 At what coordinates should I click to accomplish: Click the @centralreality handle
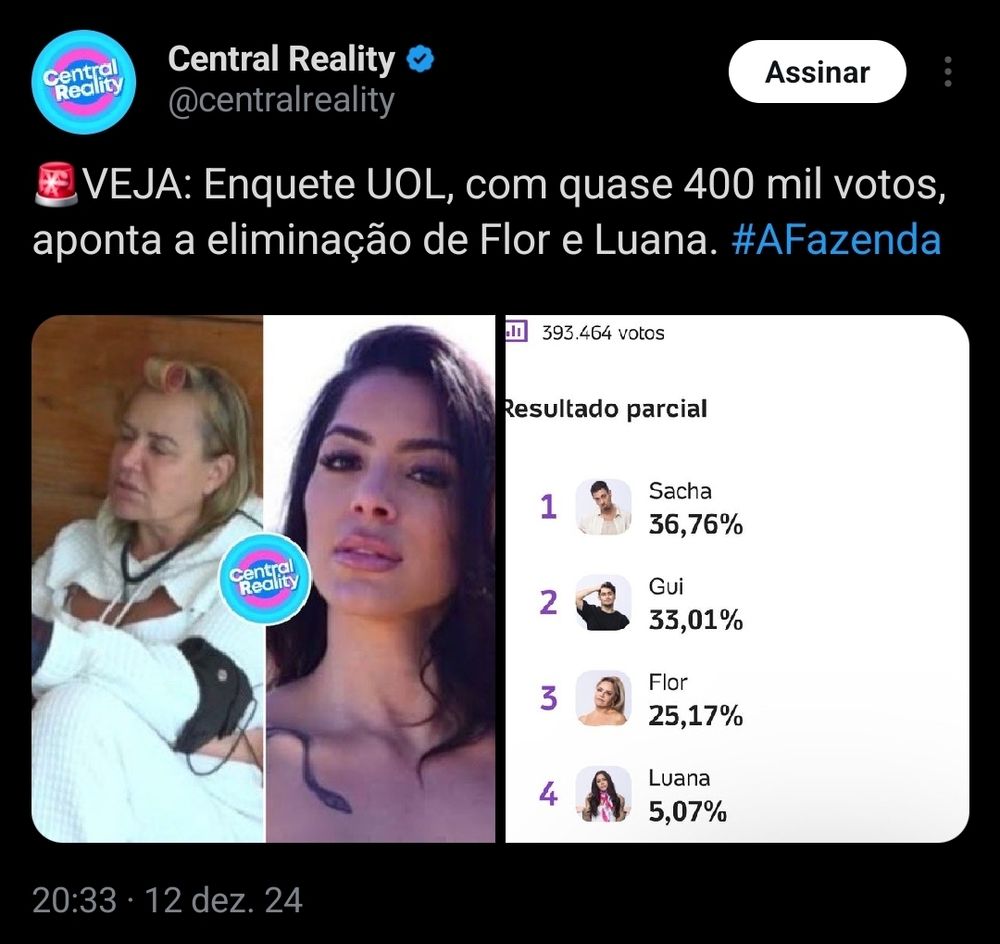(281, 100)
